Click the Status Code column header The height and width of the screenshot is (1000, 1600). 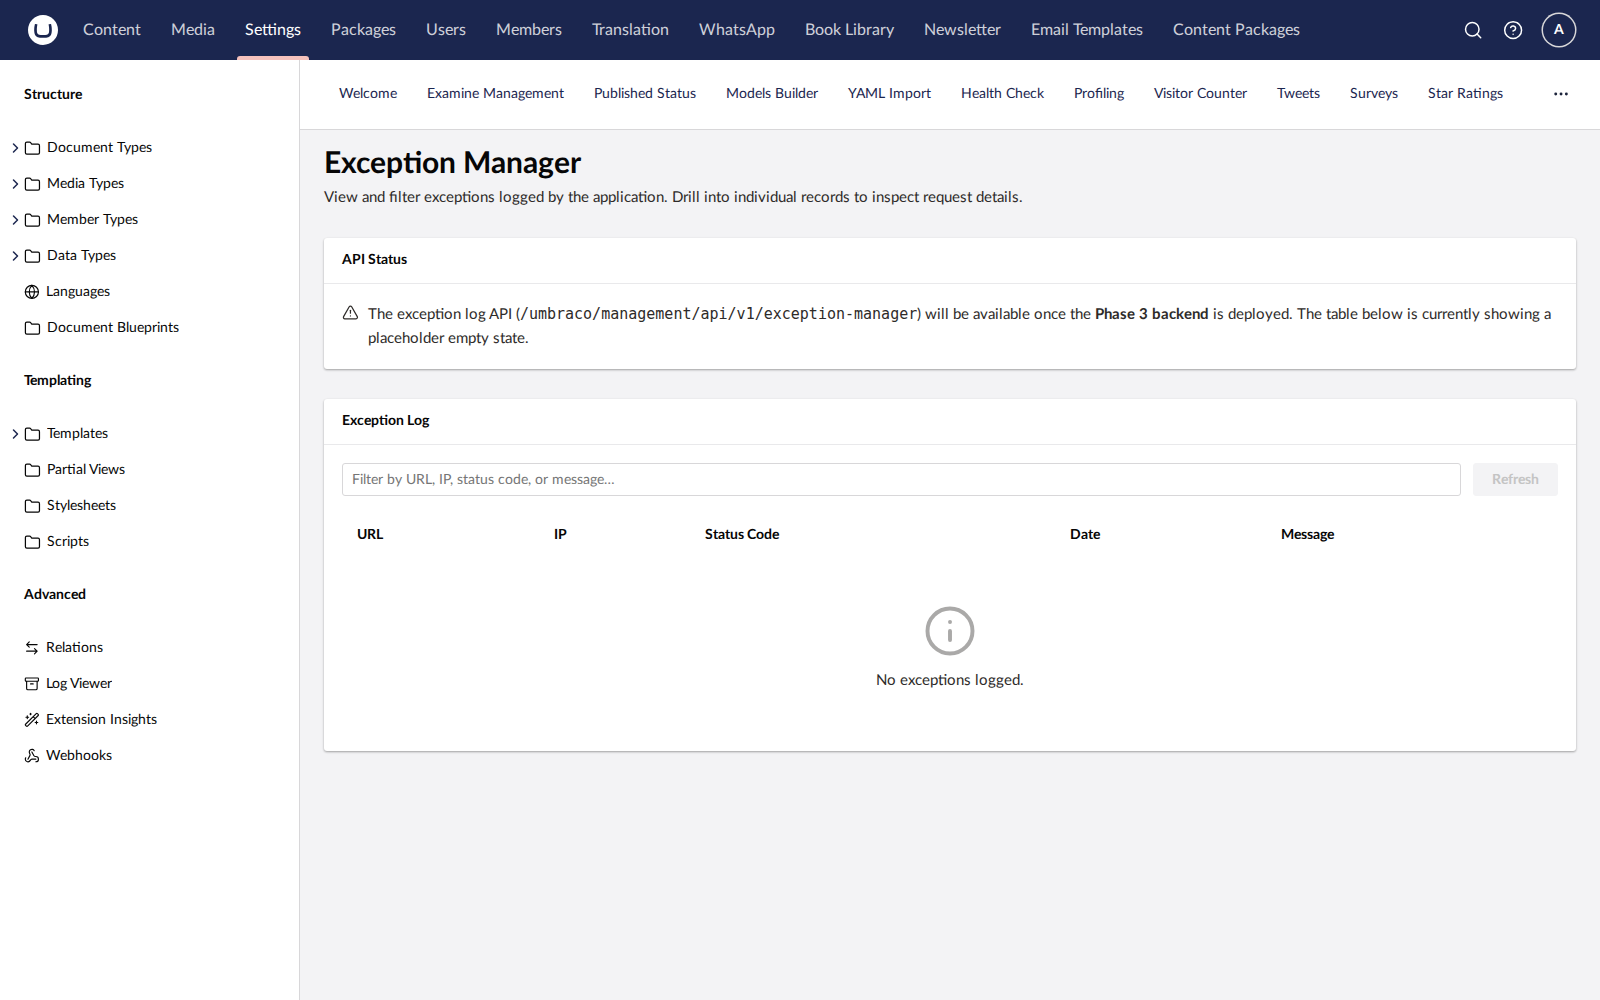(x=742, y=535)
